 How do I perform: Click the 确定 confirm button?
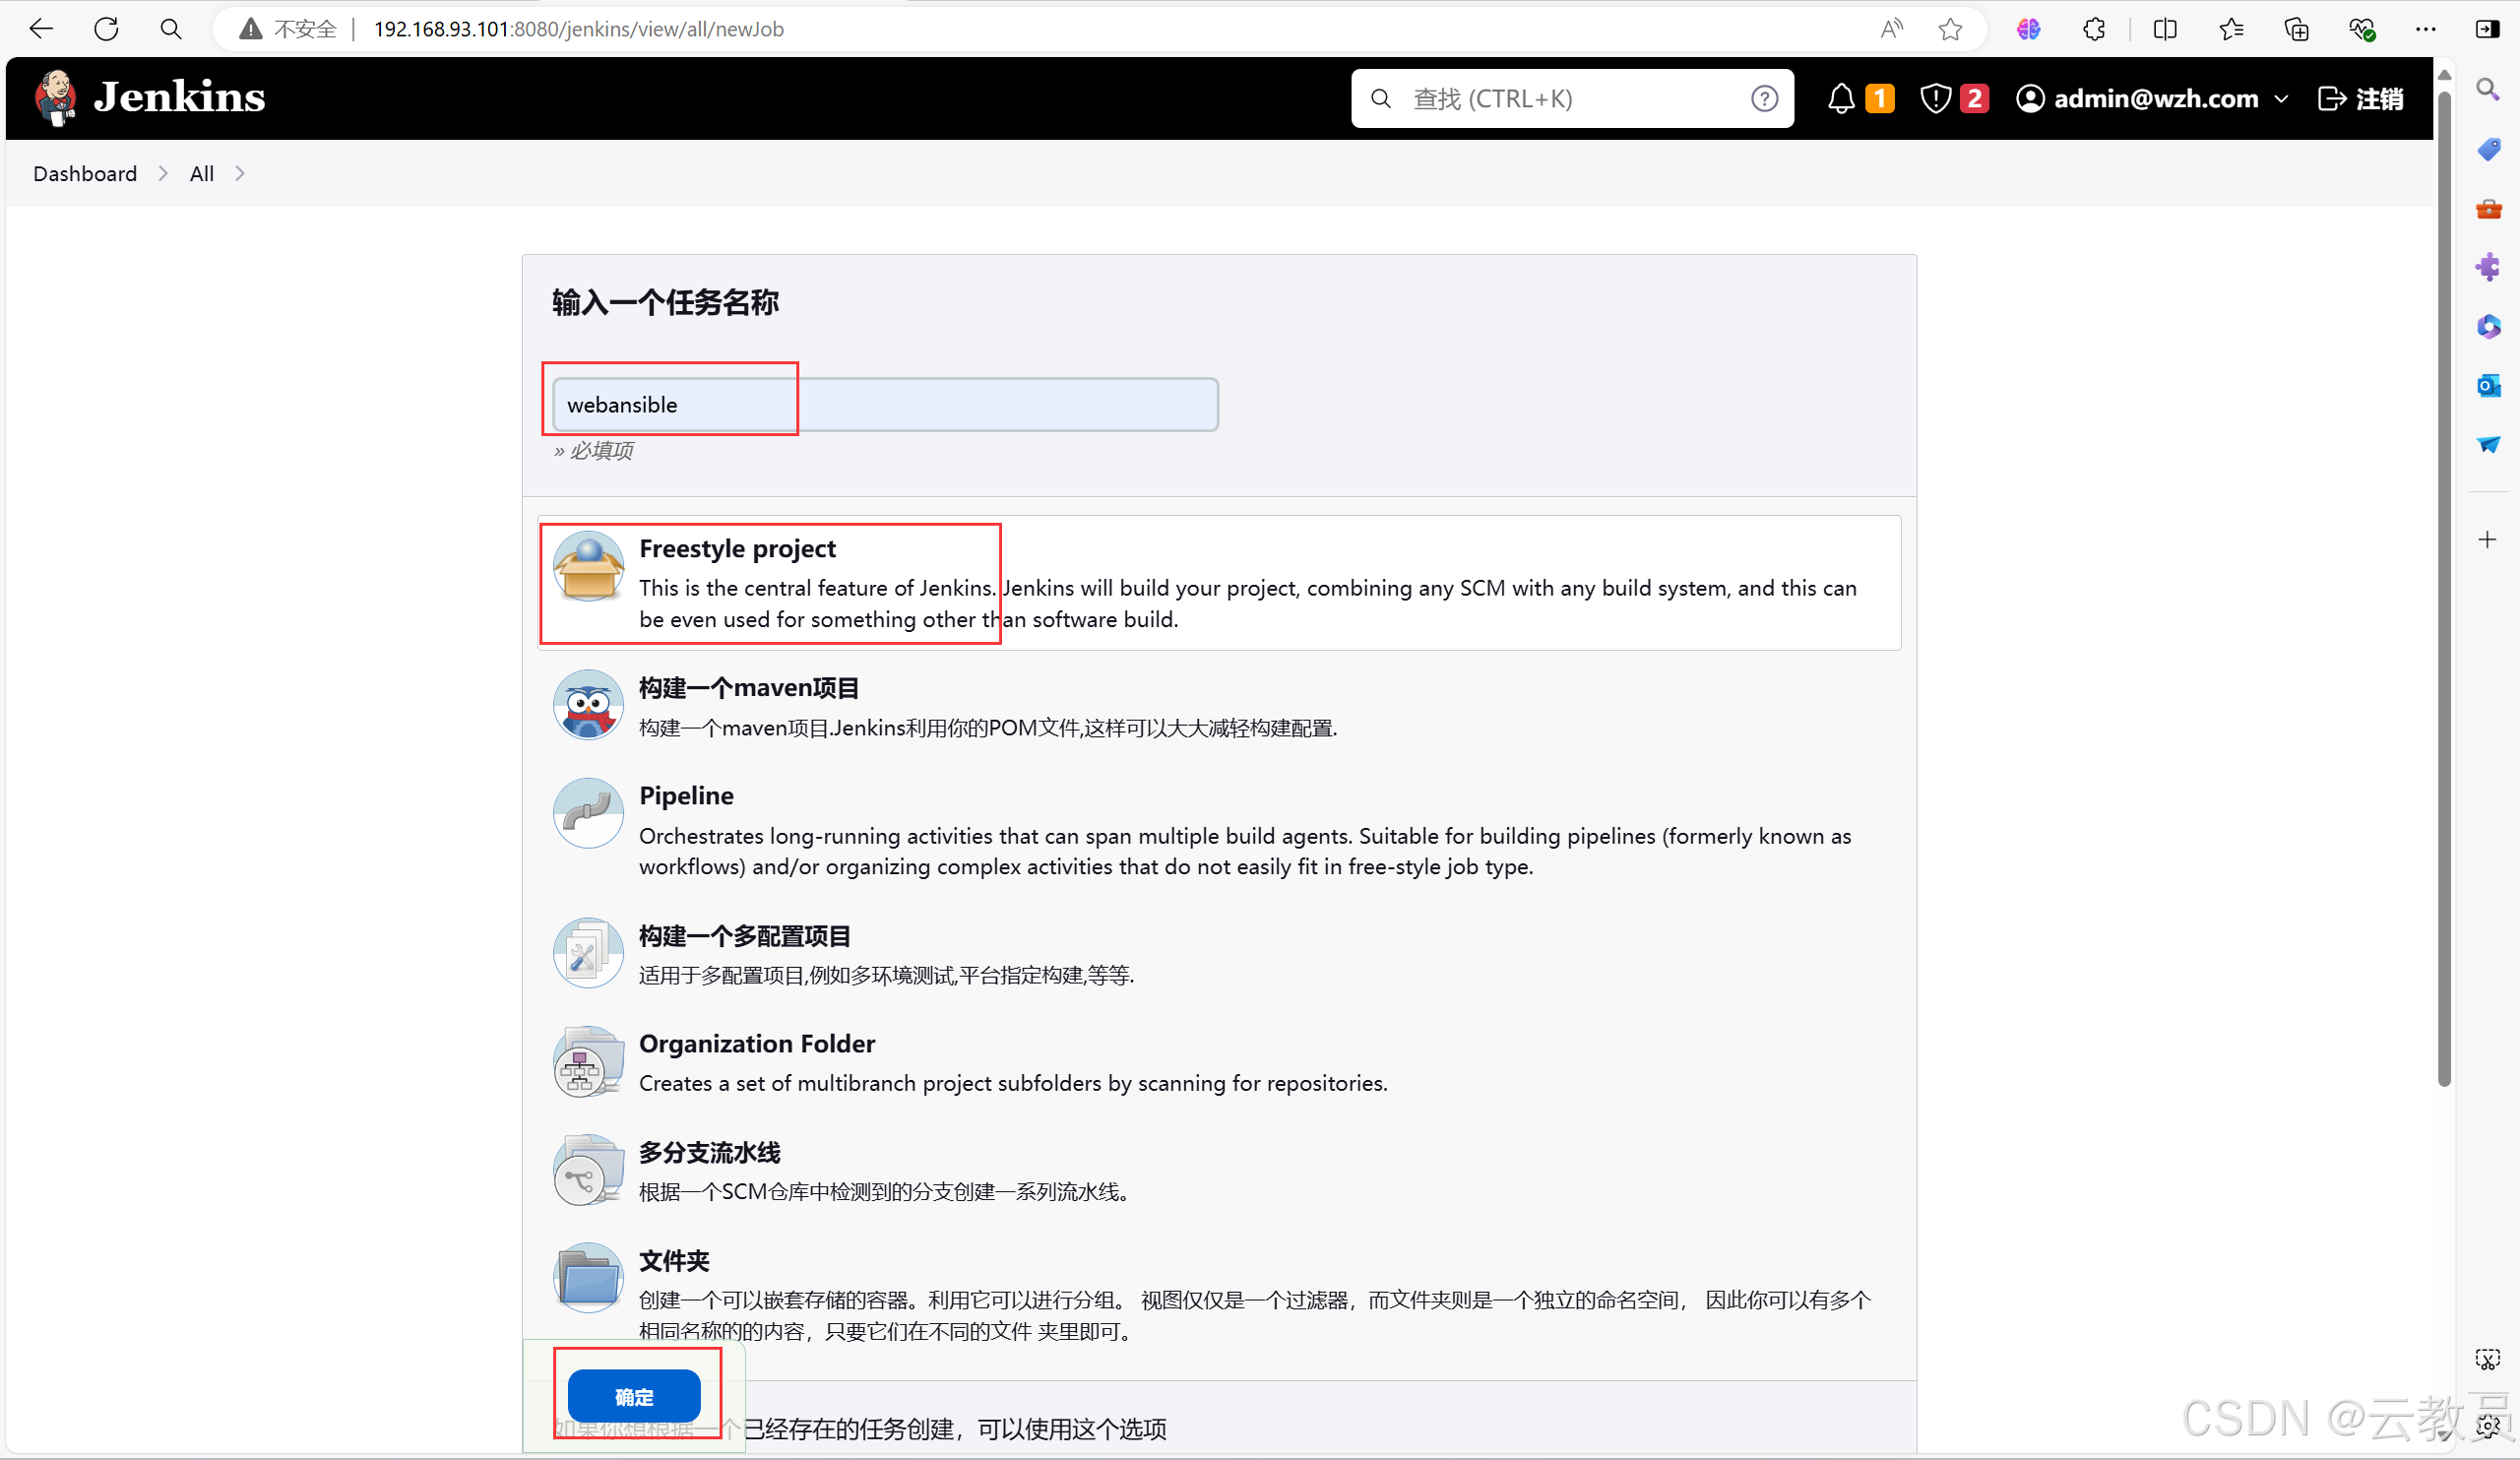tap(634, 1396)
